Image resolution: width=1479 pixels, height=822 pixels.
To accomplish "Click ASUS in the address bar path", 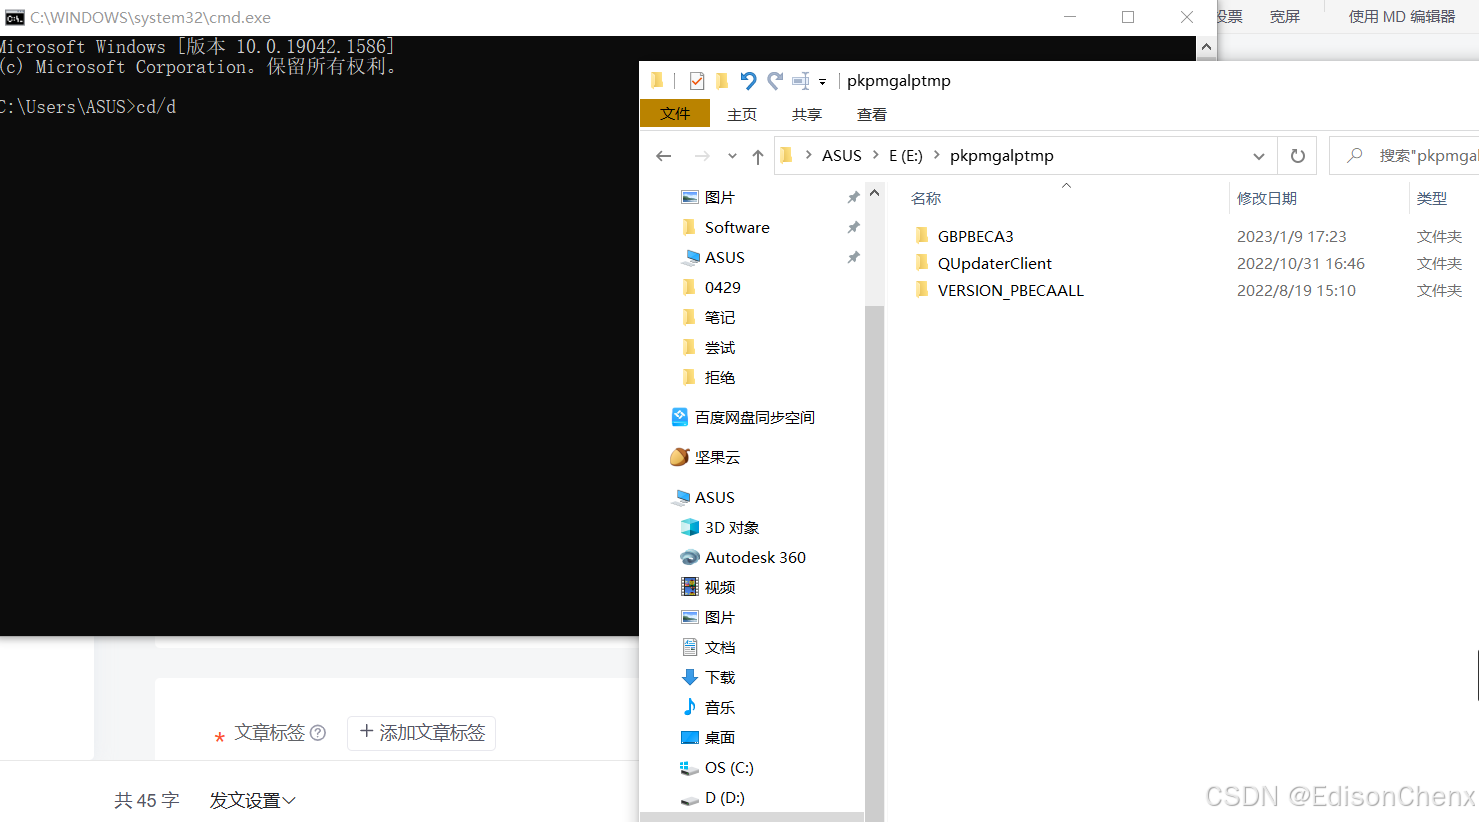I will pos(842,156).
